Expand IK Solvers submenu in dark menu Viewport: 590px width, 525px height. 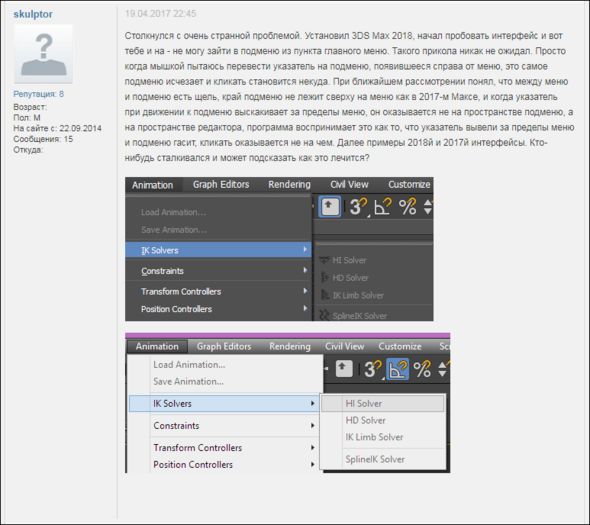218,250
